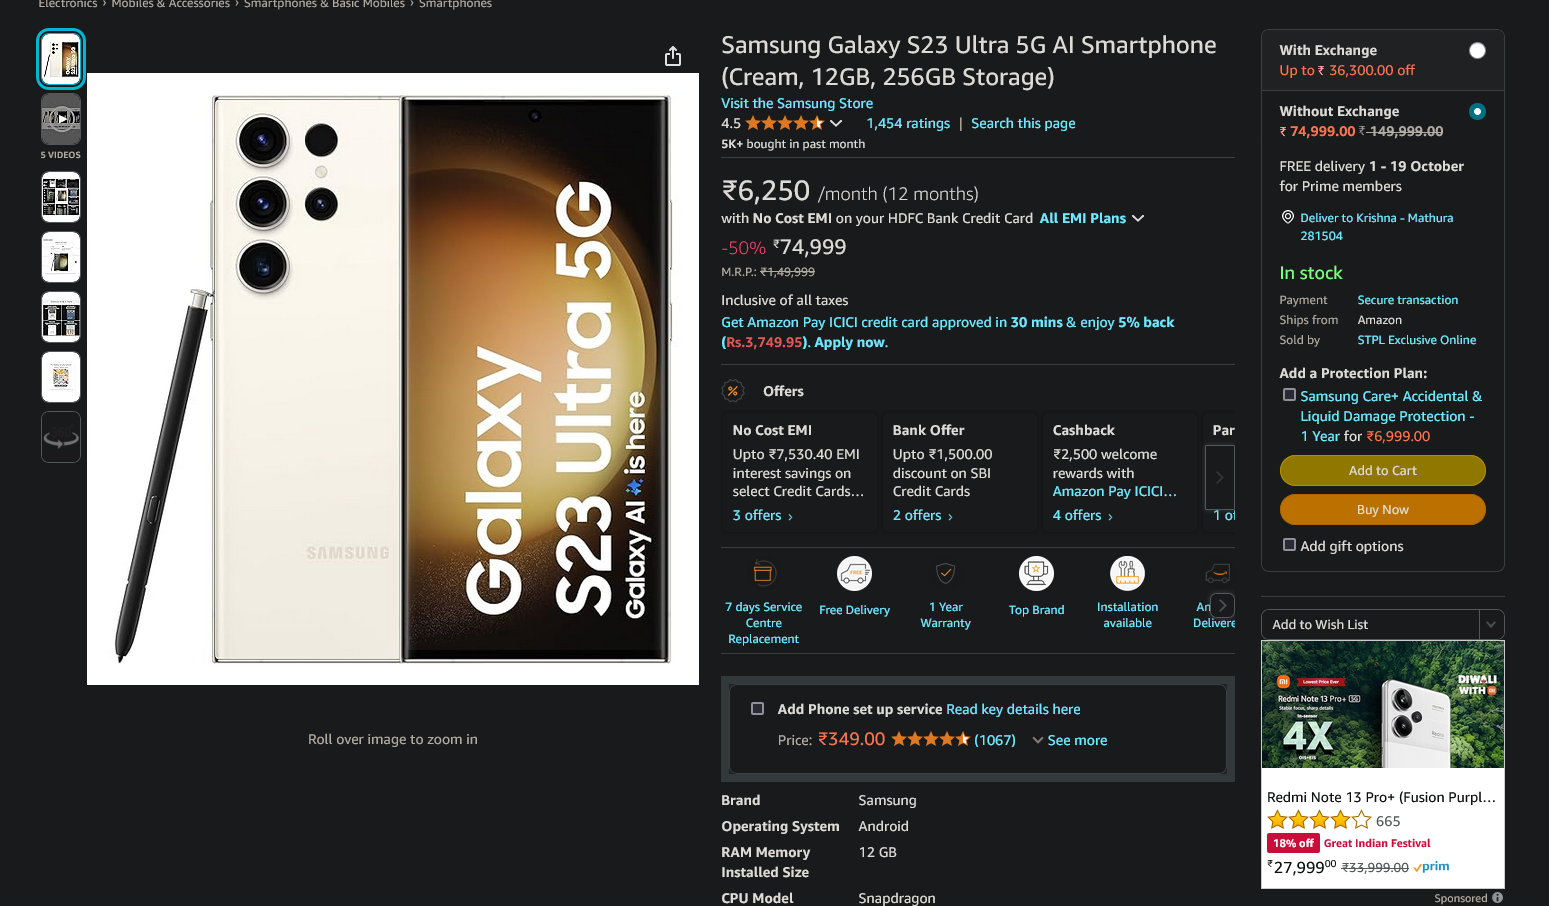
Task: Click the 1 Year Warranty shield icon
Action: tap(945, 573)
